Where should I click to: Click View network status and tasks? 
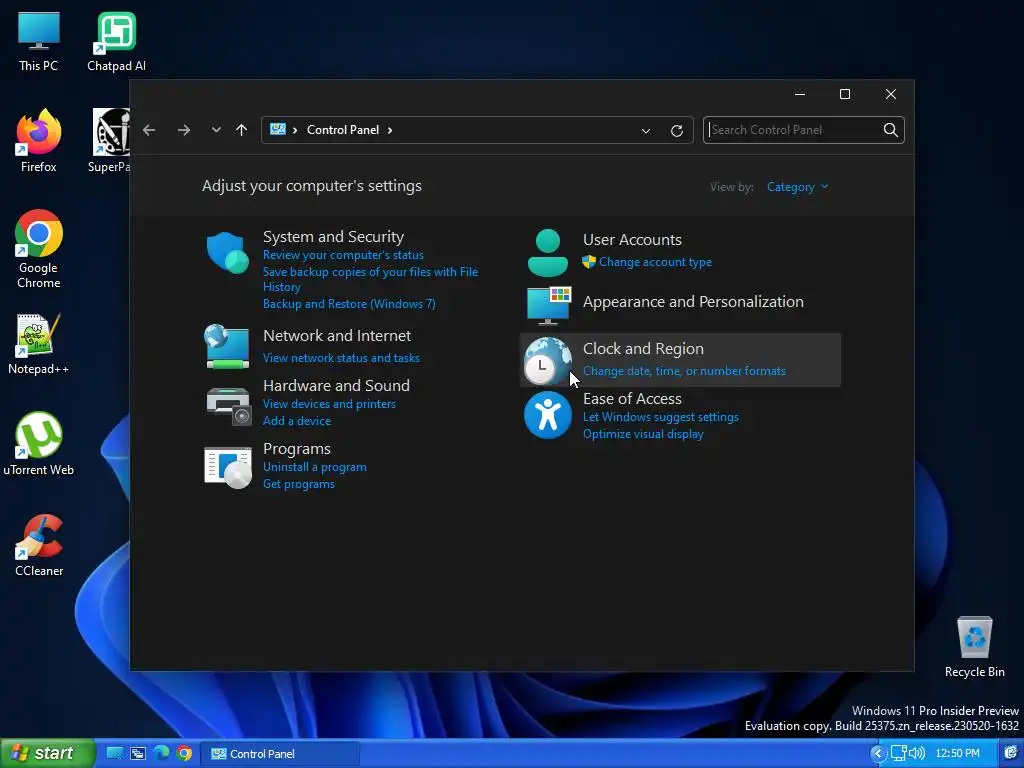click(341, 358)
